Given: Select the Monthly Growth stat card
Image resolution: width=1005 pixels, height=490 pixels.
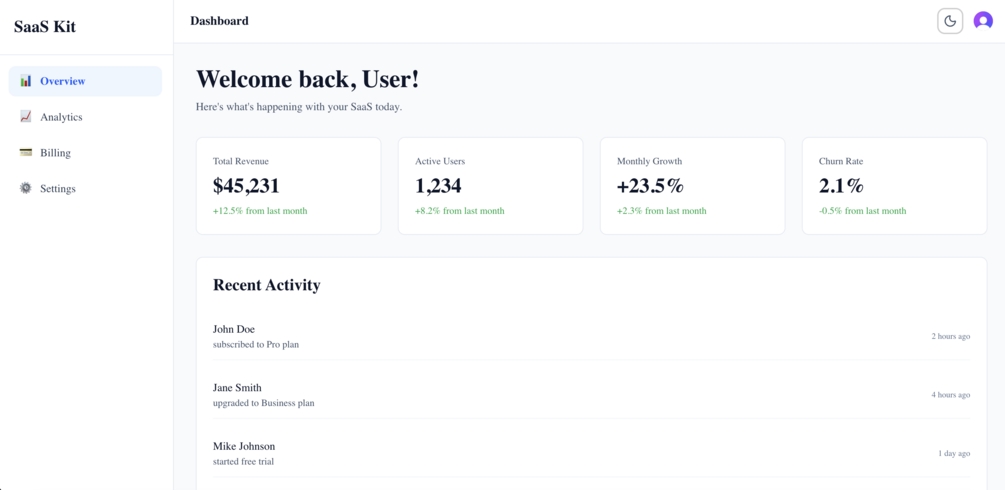Looking at the screenshot, I should tap(692, 186).
